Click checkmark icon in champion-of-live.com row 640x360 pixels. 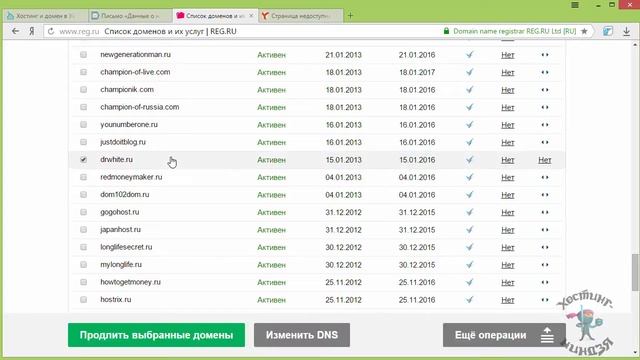[x=469, y=72]
